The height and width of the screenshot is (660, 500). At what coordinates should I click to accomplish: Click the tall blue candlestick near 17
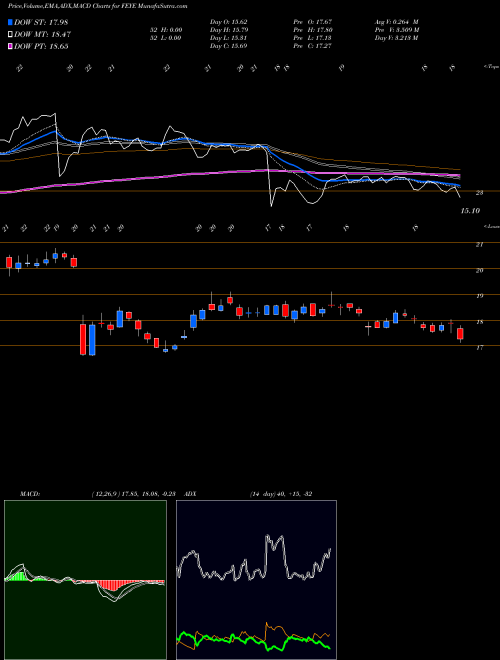[x=92, y=339]
